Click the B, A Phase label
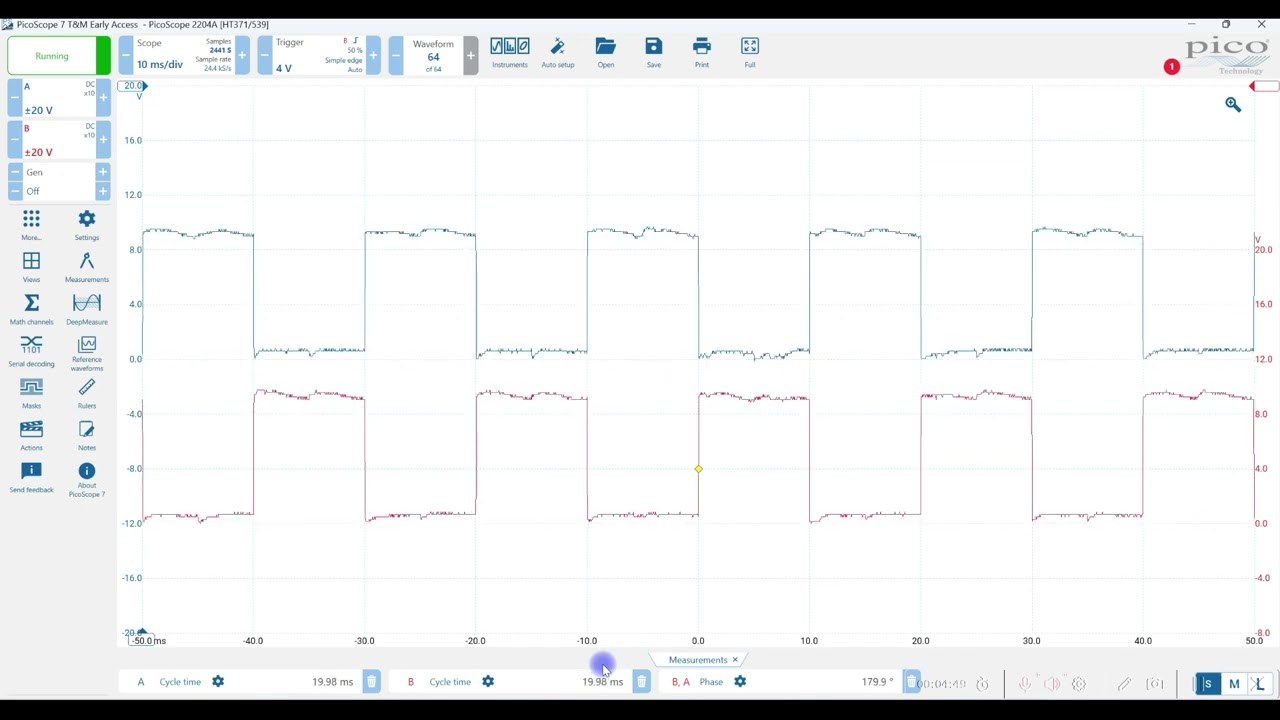This screenshot has width=1280, height=720. point(711,682)
